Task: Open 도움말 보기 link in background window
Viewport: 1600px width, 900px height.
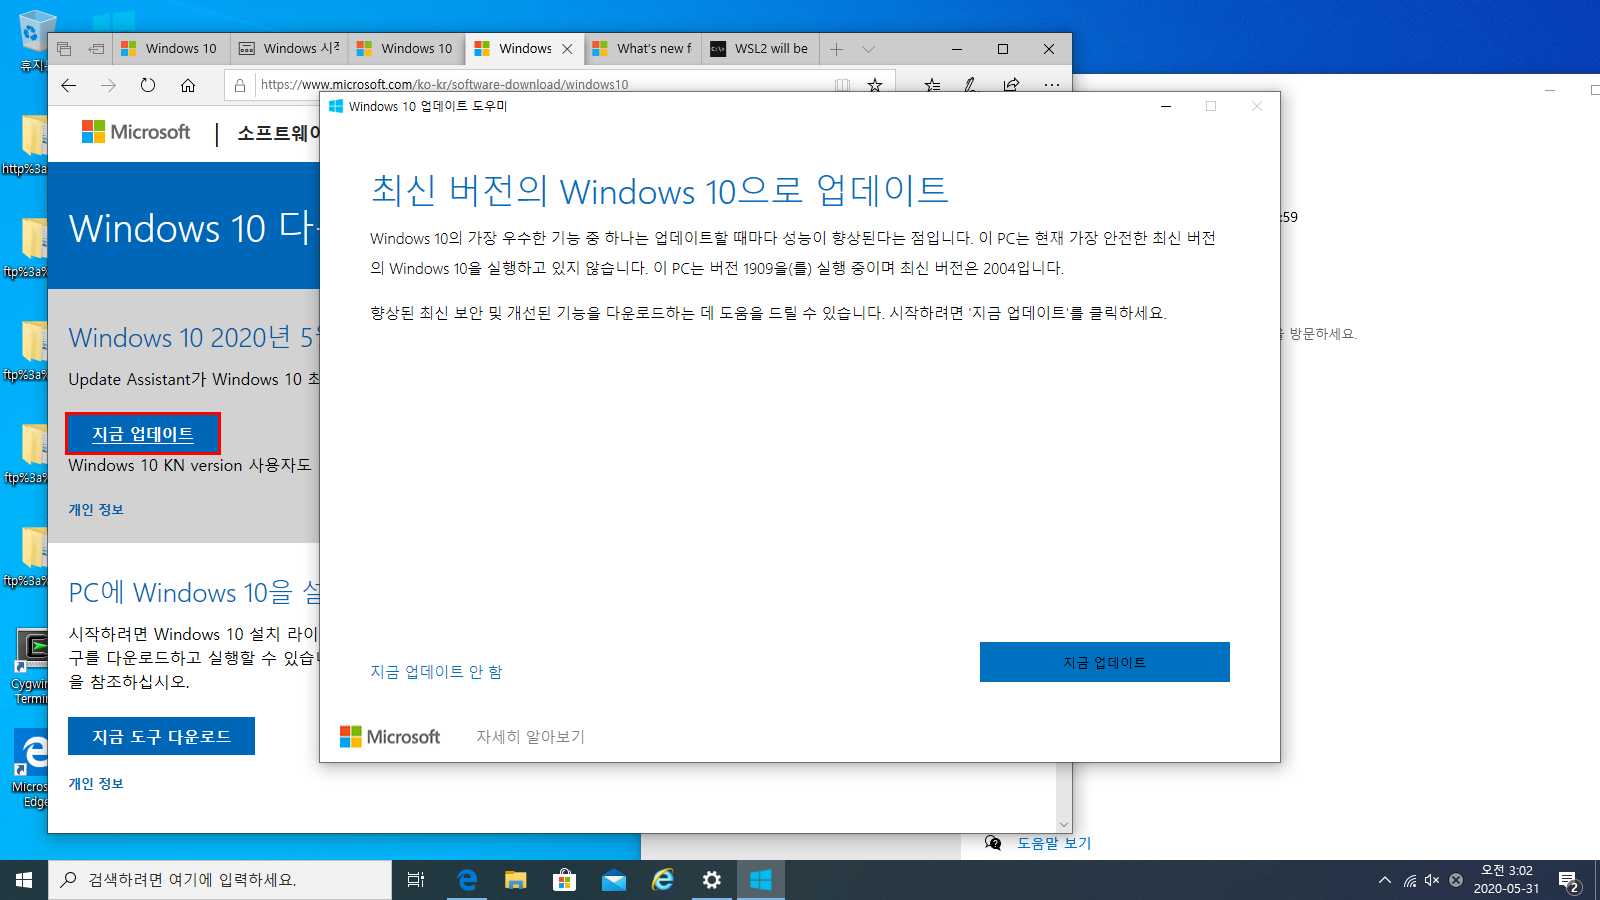Action: (1054, 843)
